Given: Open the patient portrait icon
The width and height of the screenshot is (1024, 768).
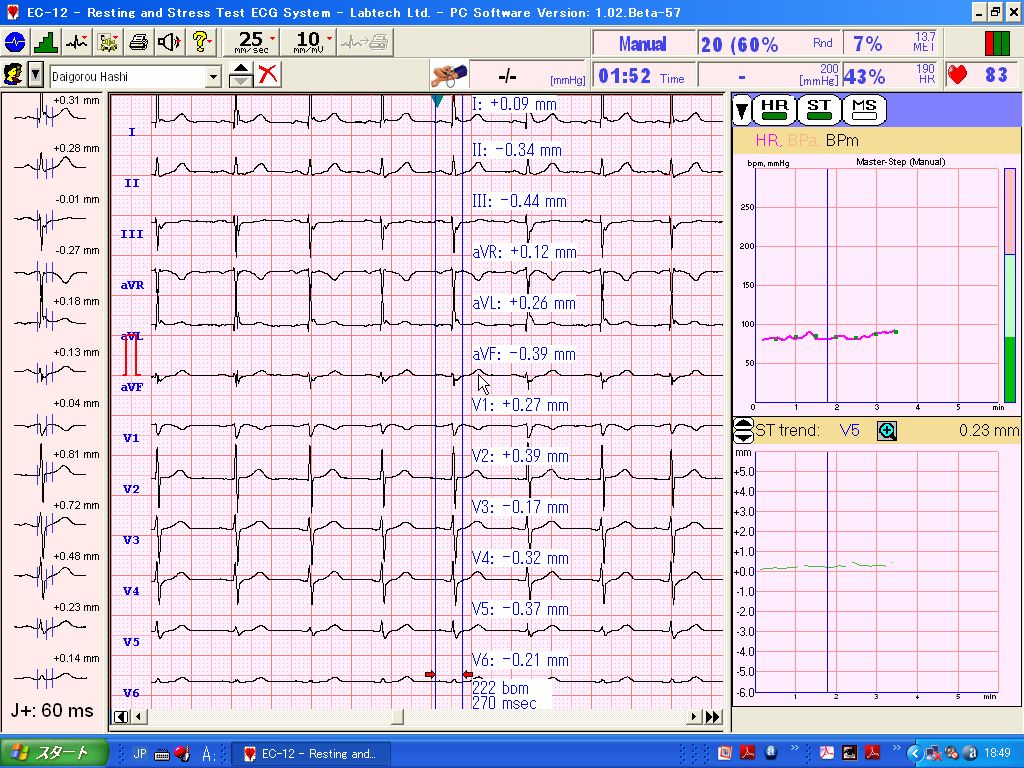Looking at the screenshot, I should pyautogui.click(x=13, y=75).
